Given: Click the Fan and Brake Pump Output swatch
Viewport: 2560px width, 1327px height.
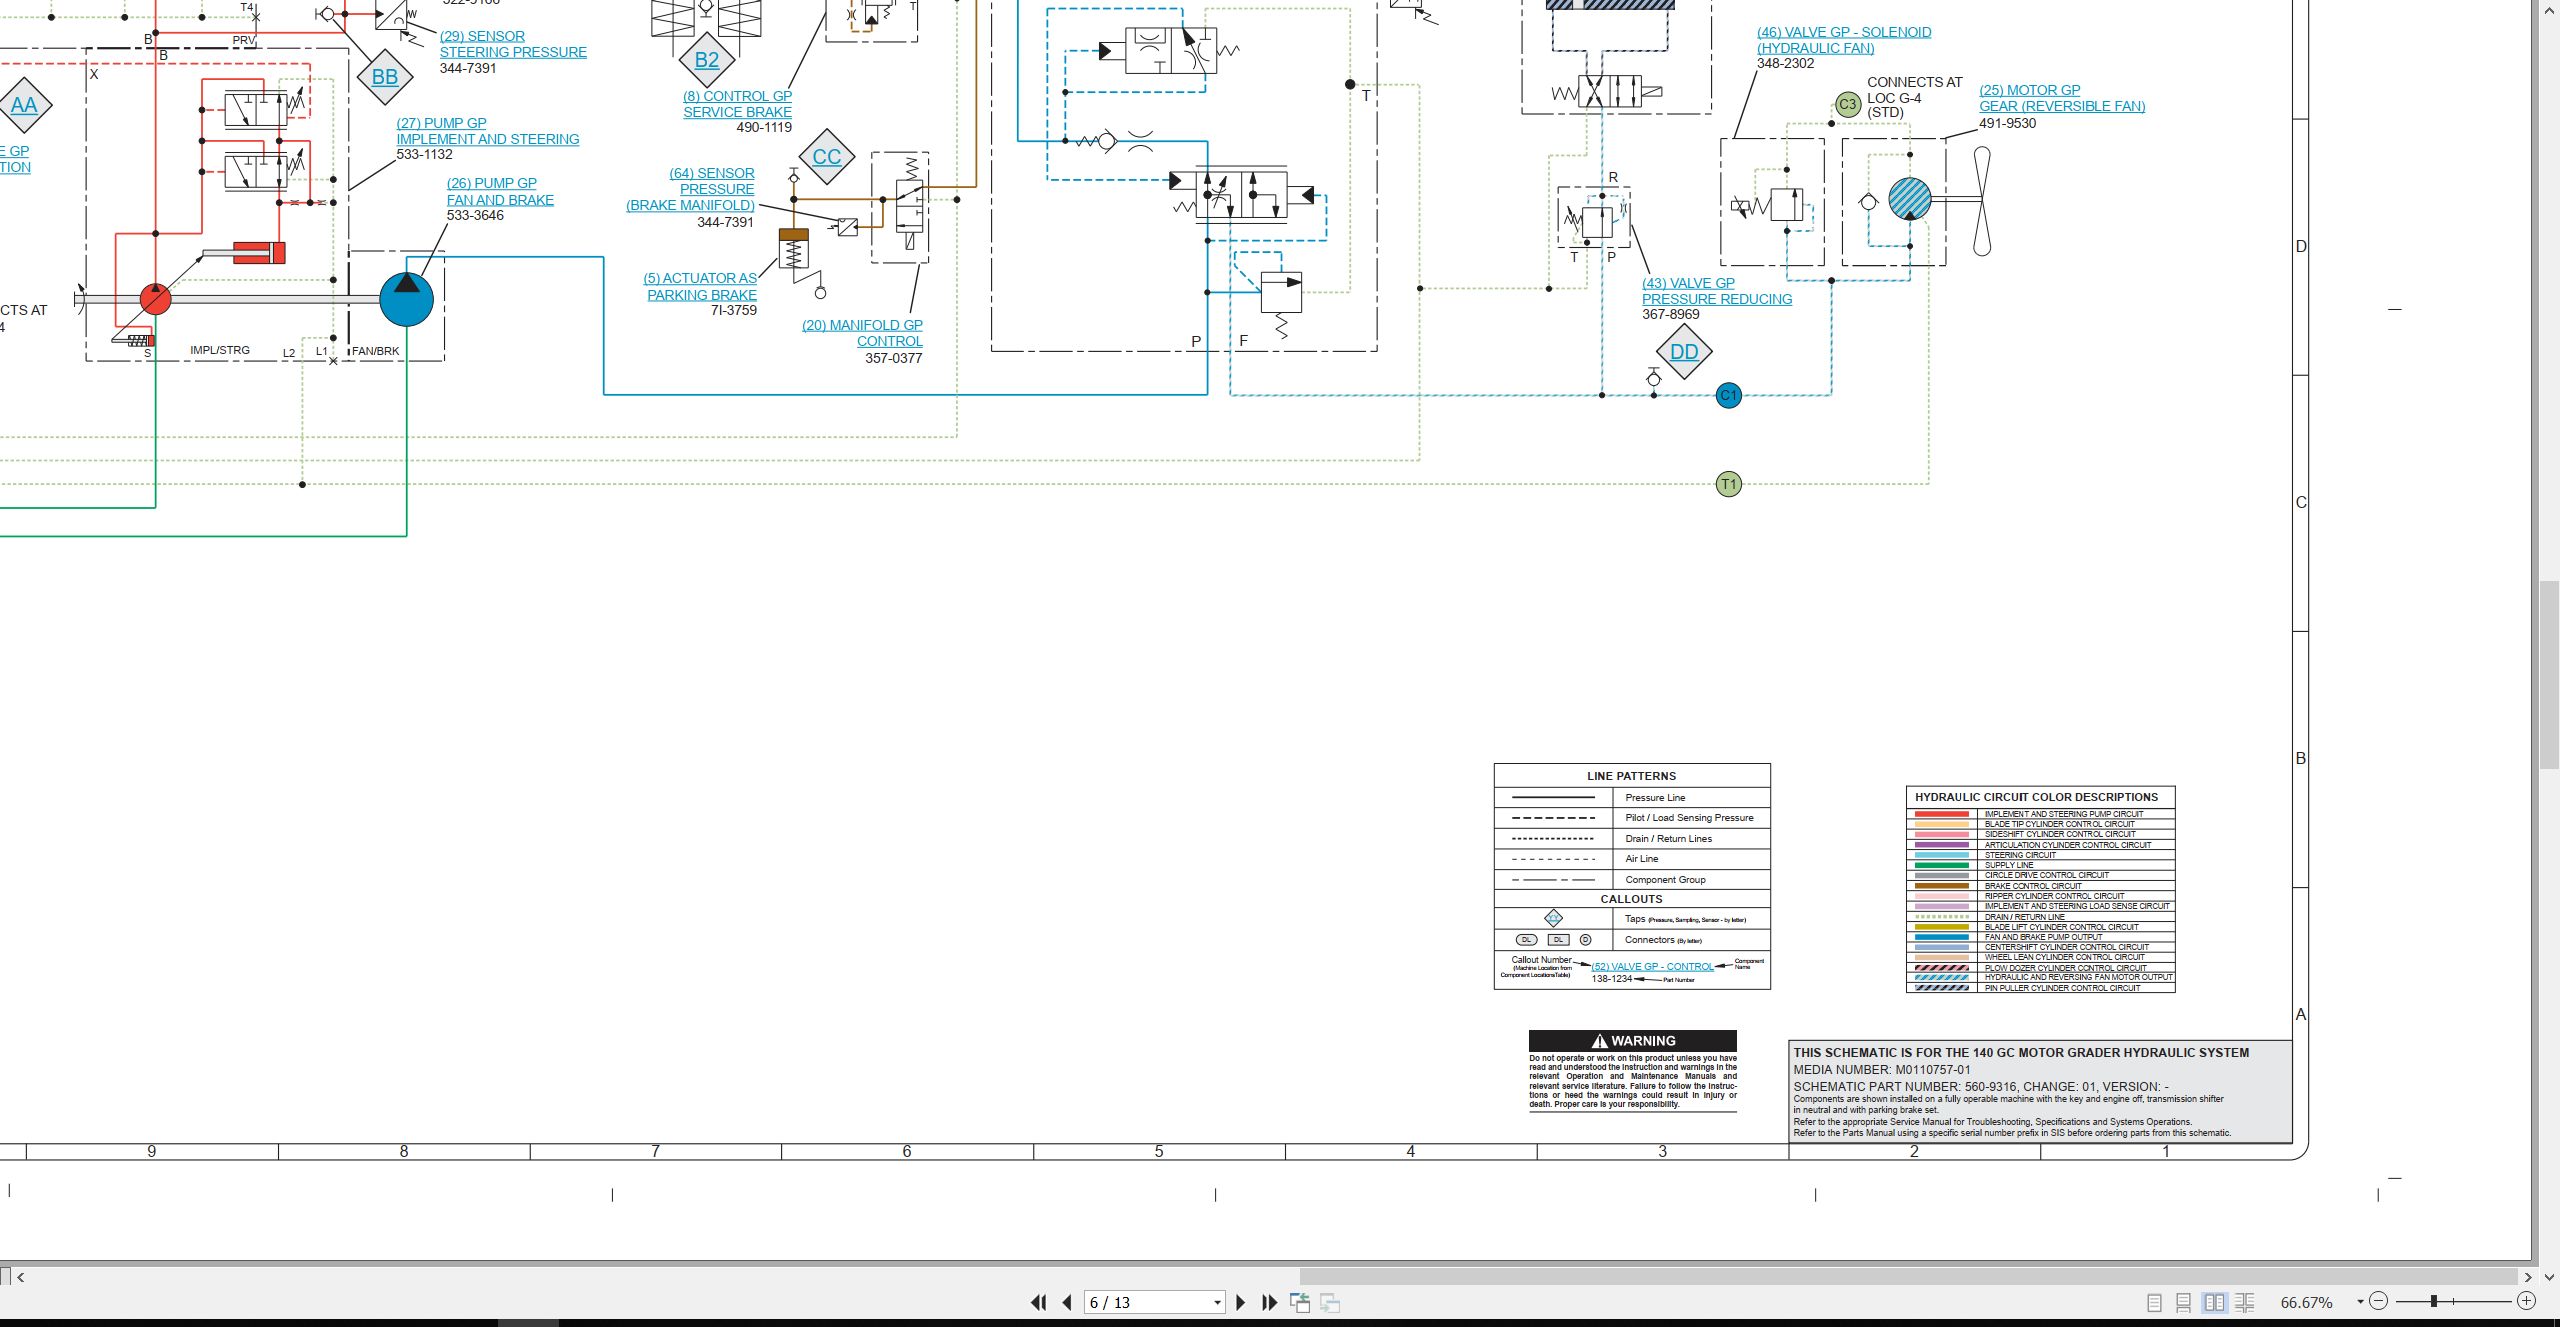Looking at the screenshot, I should (x=1941, y=937).
